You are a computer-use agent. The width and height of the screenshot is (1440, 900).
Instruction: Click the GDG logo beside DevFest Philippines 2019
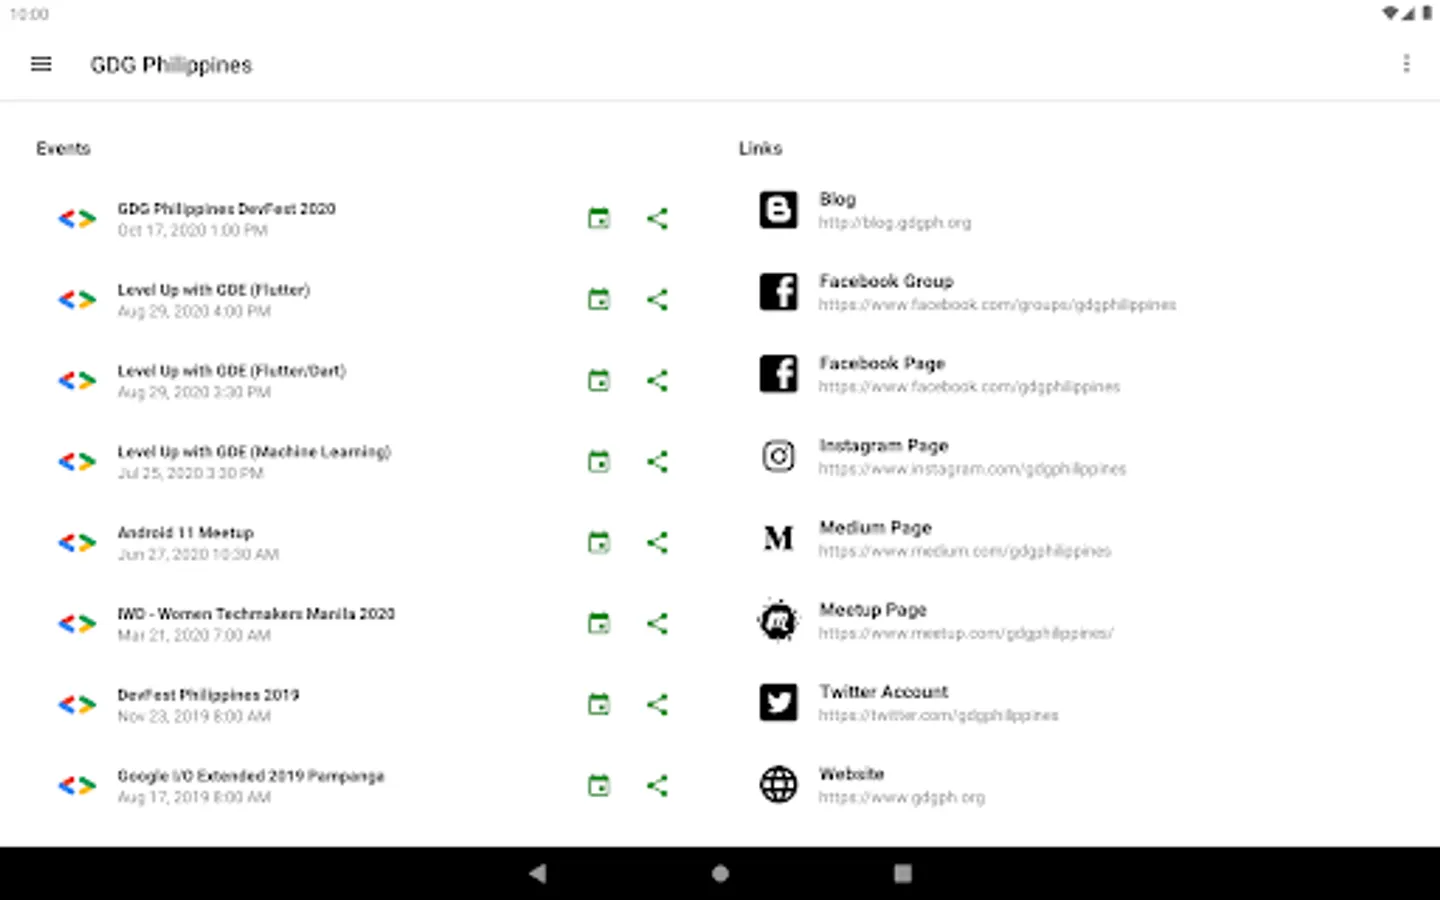[x=77, y=704]
